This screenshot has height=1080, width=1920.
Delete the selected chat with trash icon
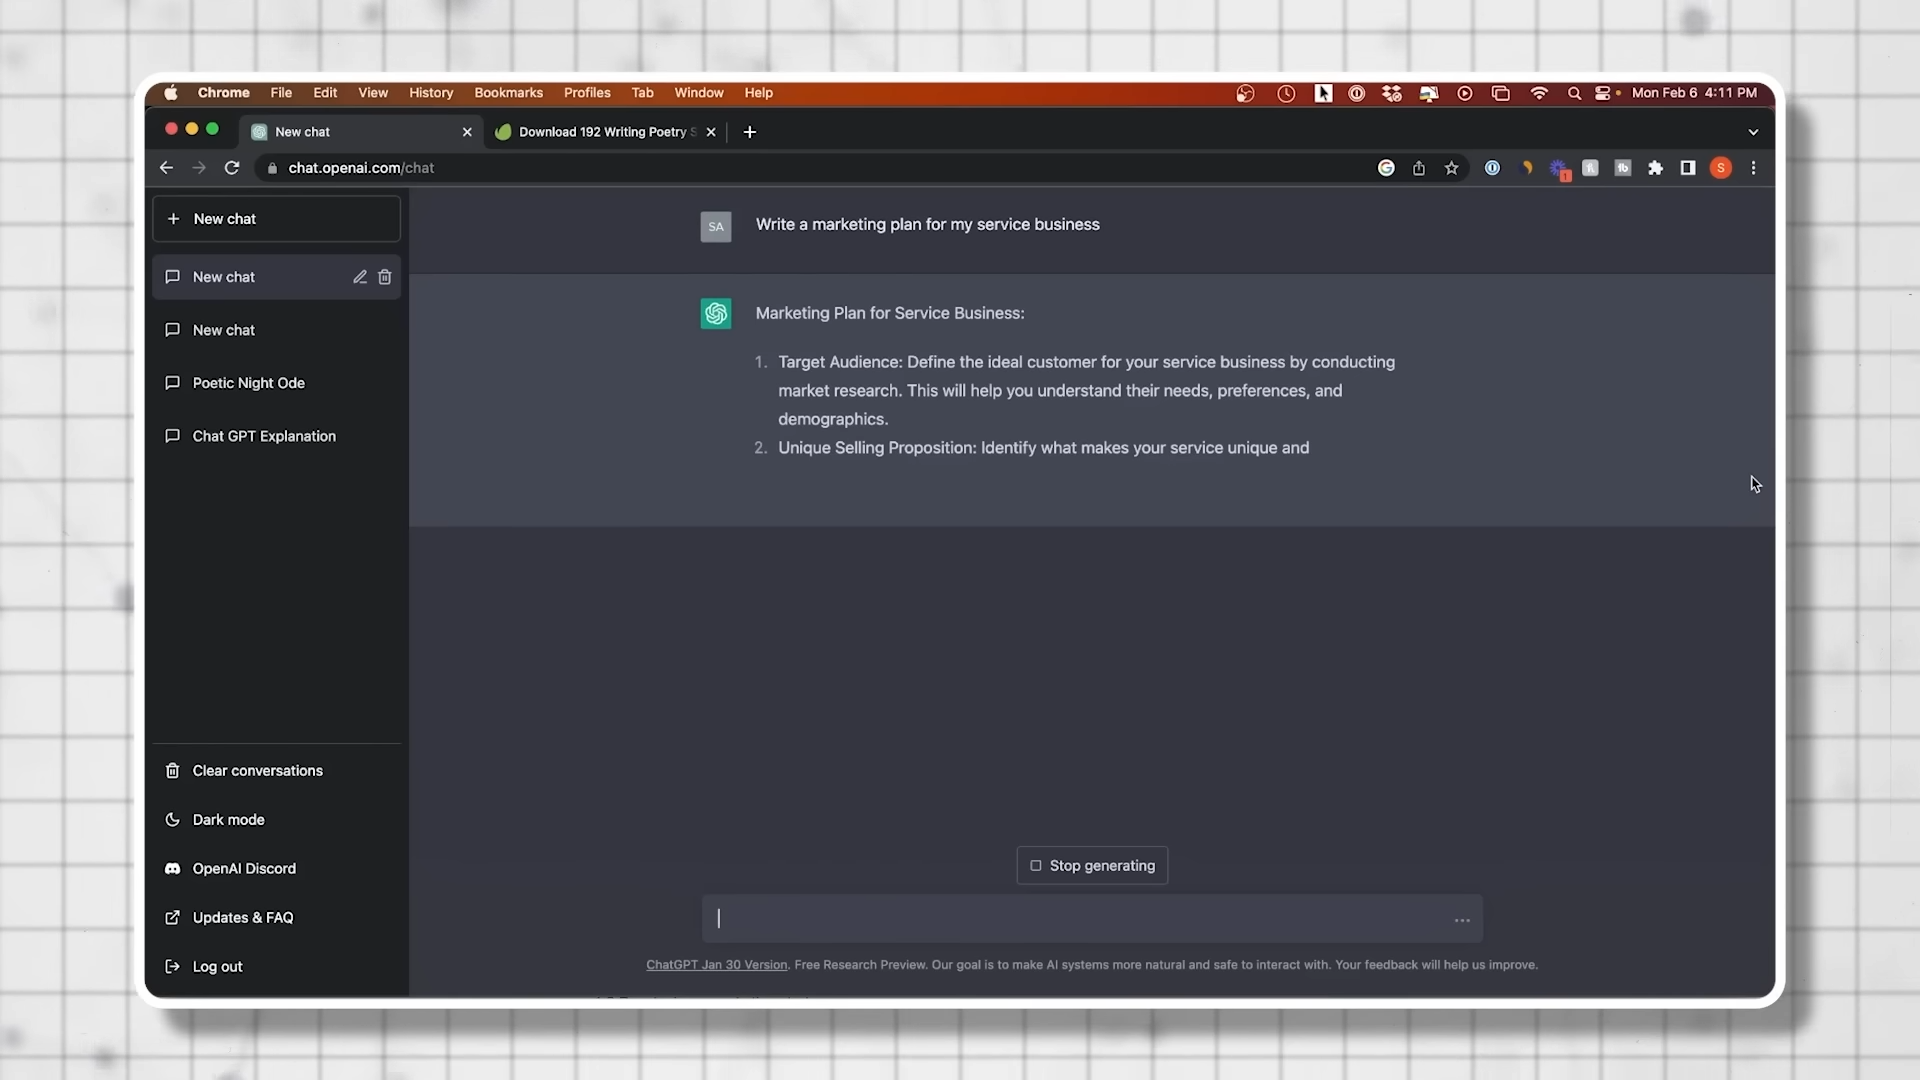click(385, 277)
